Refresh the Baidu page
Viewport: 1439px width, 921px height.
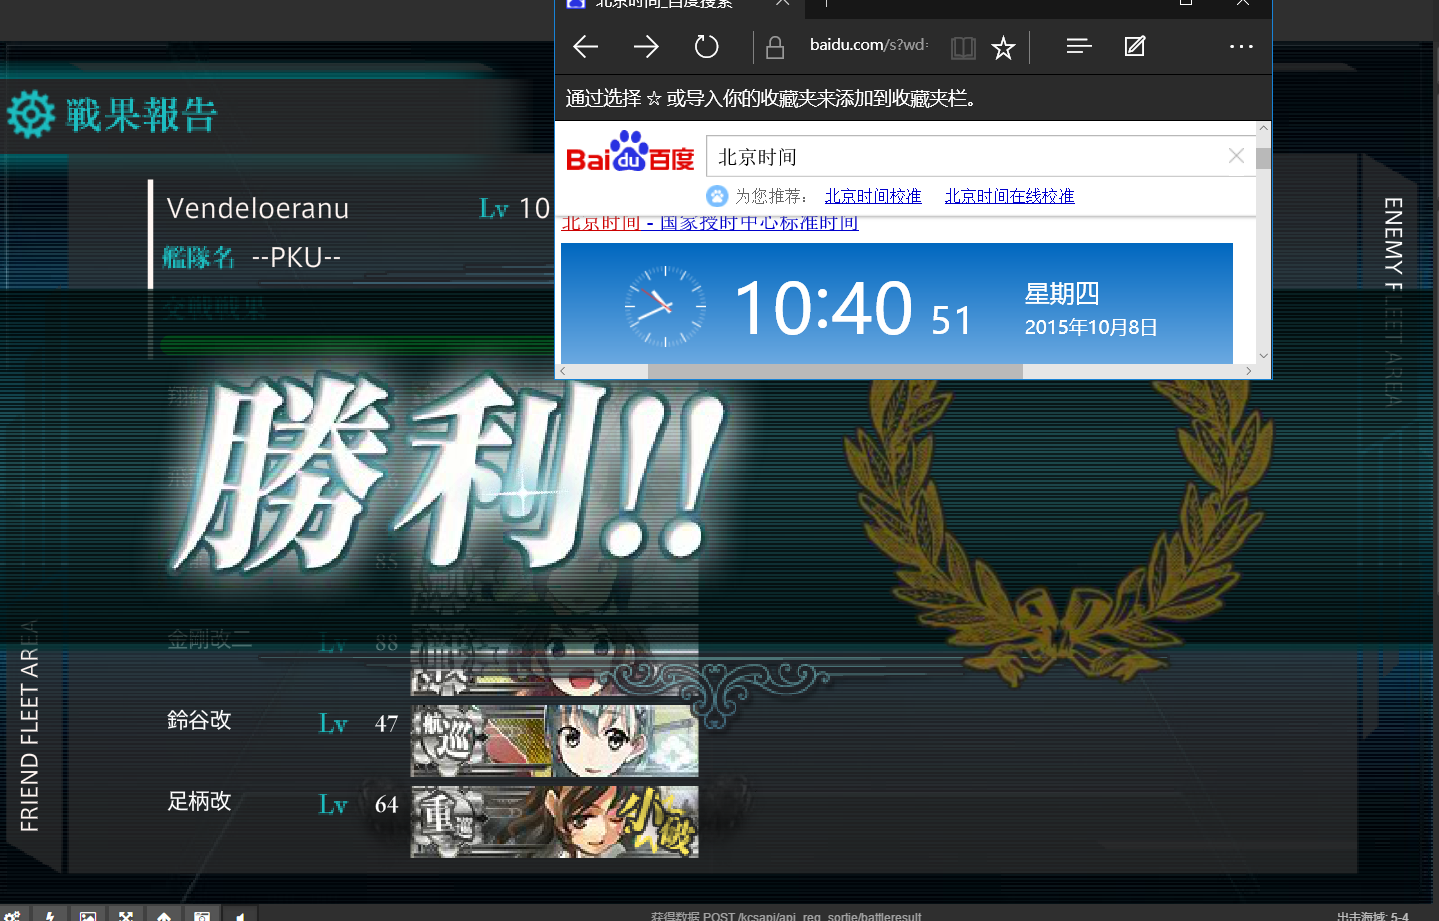(x=706, y=46)
